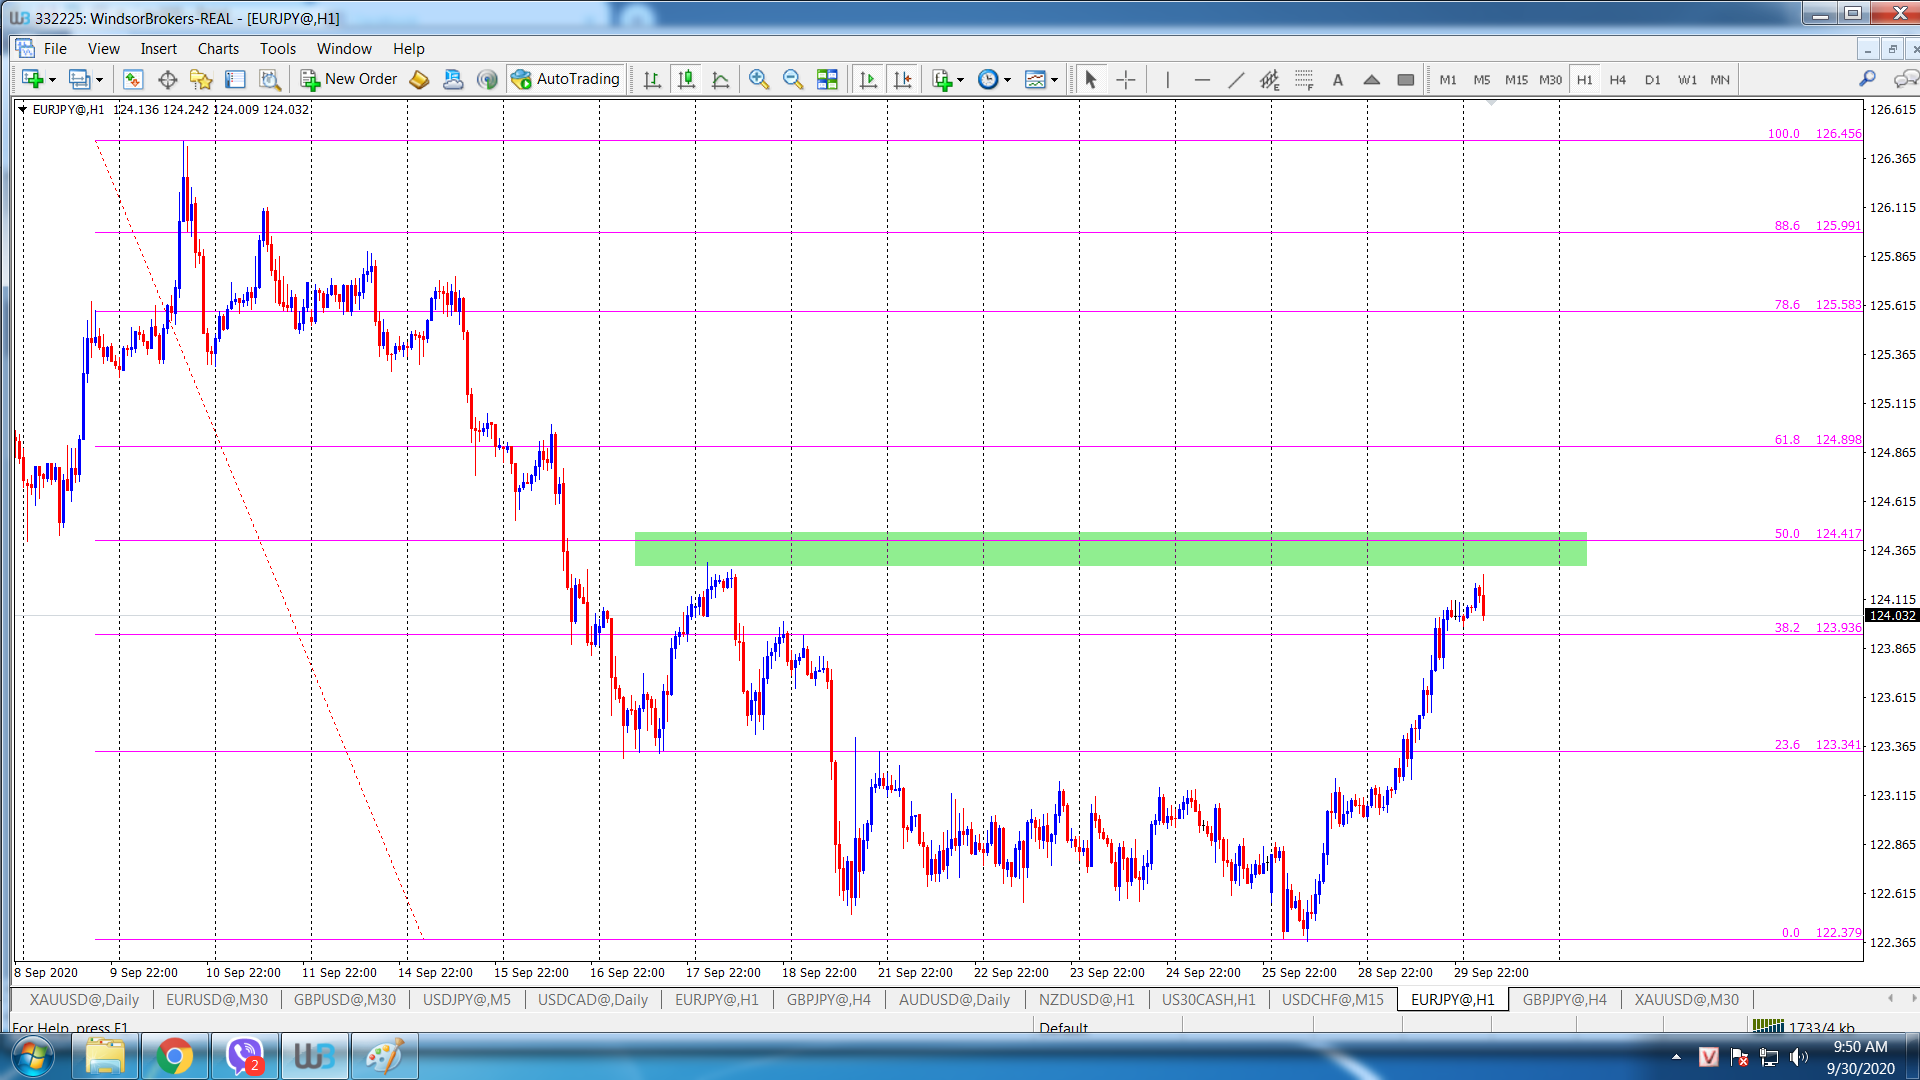The height and width of the screenshot is (1080, 1920).
Task: Open the File menu
Action: (x=55, y=48)
